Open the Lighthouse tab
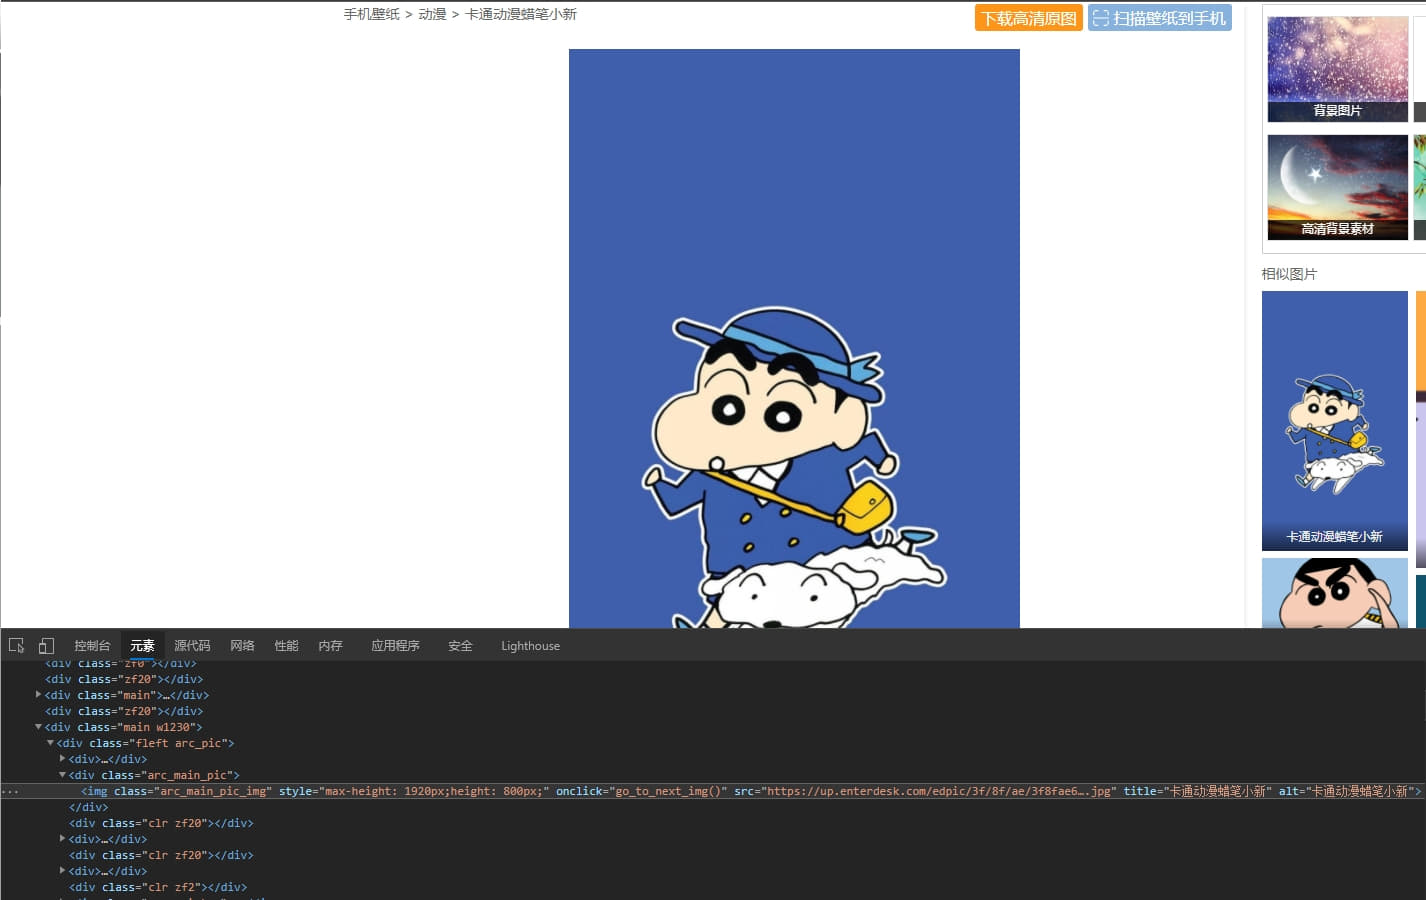This screenshot has width=1426, height=900. pos(530,646)
